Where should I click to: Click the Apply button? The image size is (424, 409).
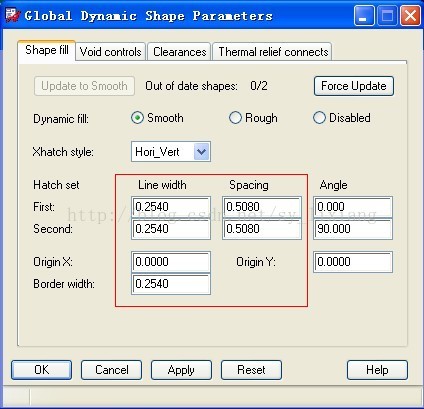(x=181, y=370)
